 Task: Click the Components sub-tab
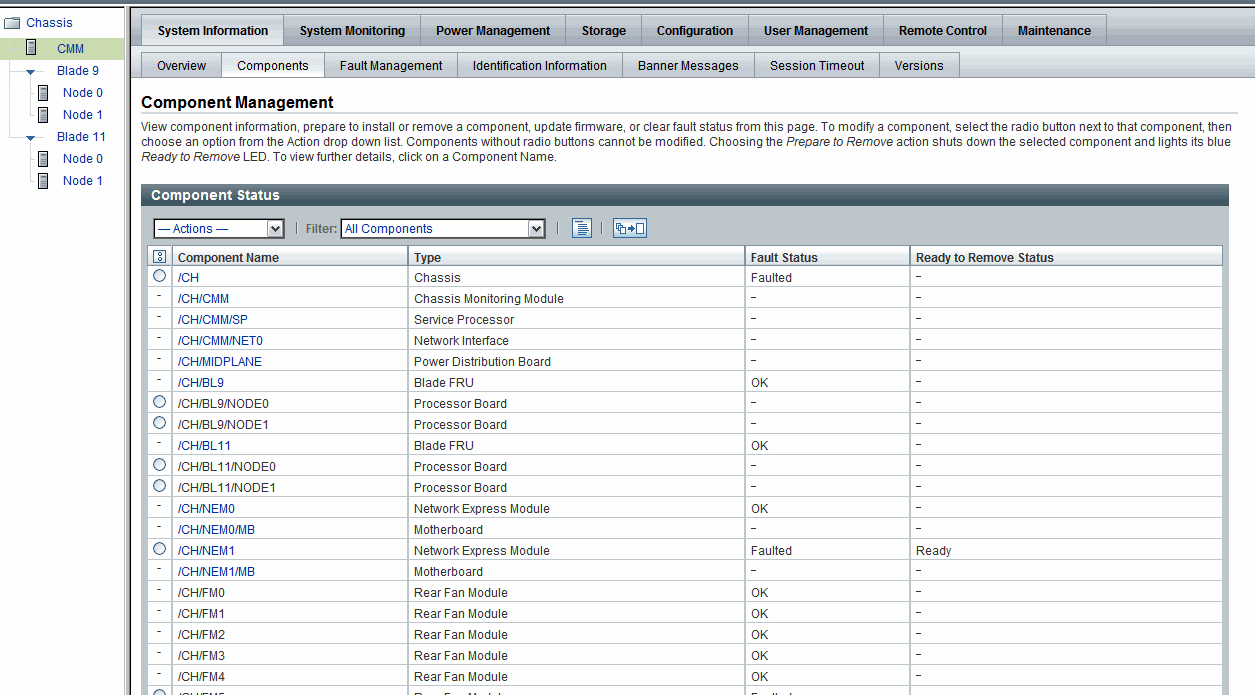click(x=273, y=66)
